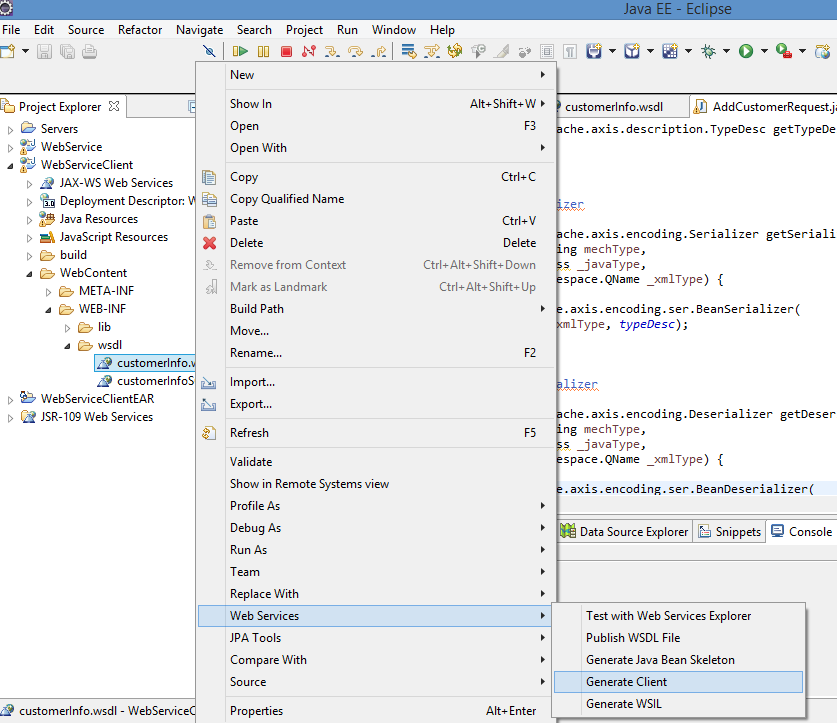Click the Resume debug toolbar icon

coord(240,51)
